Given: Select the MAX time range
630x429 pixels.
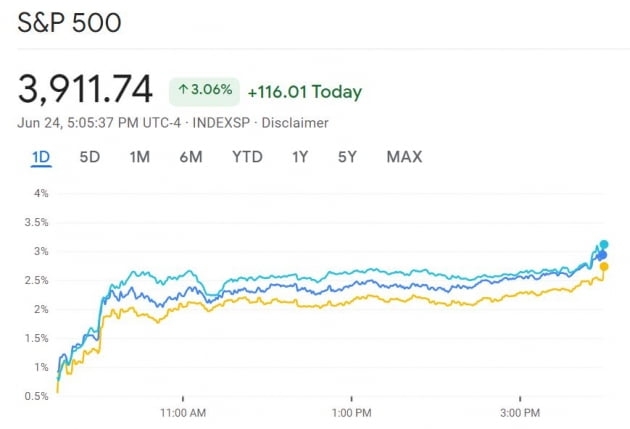Looking at the screenshot, I should click(404, 157).
